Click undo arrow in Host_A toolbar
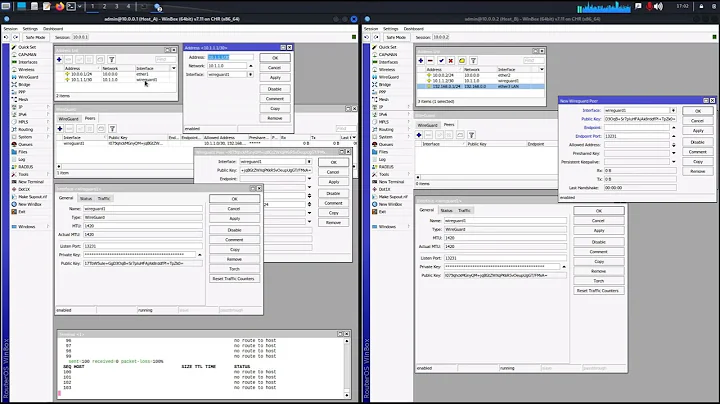 coord(6,37)
